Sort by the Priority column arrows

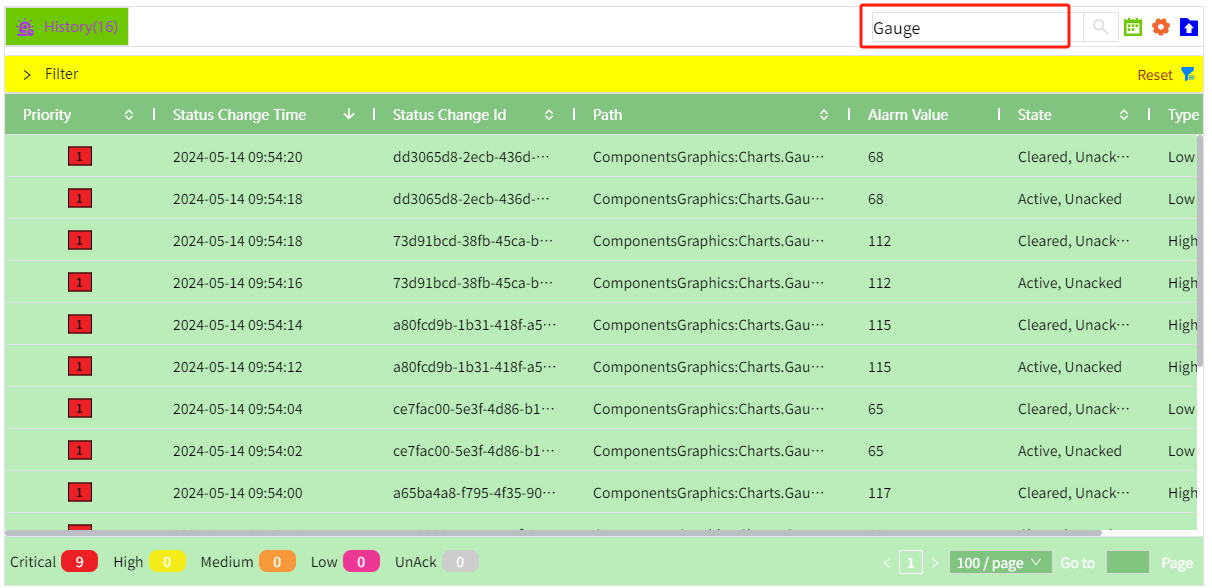[x=129, y=115]
